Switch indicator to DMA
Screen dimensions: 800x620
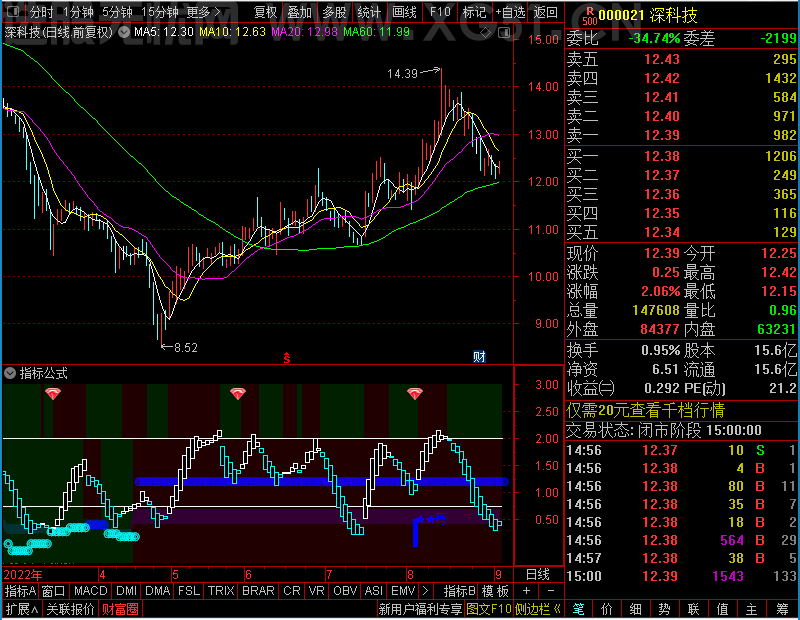coord(157,591)
